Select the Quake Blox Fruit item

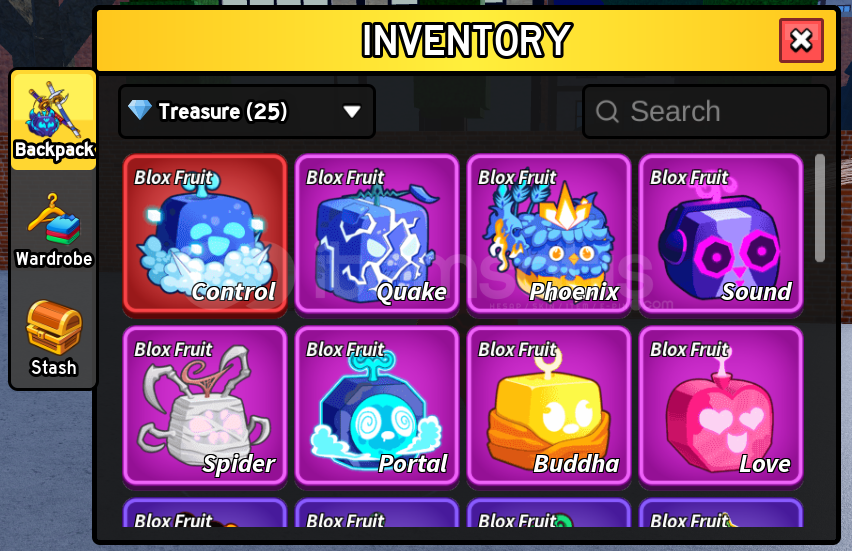tap(377, 235)
